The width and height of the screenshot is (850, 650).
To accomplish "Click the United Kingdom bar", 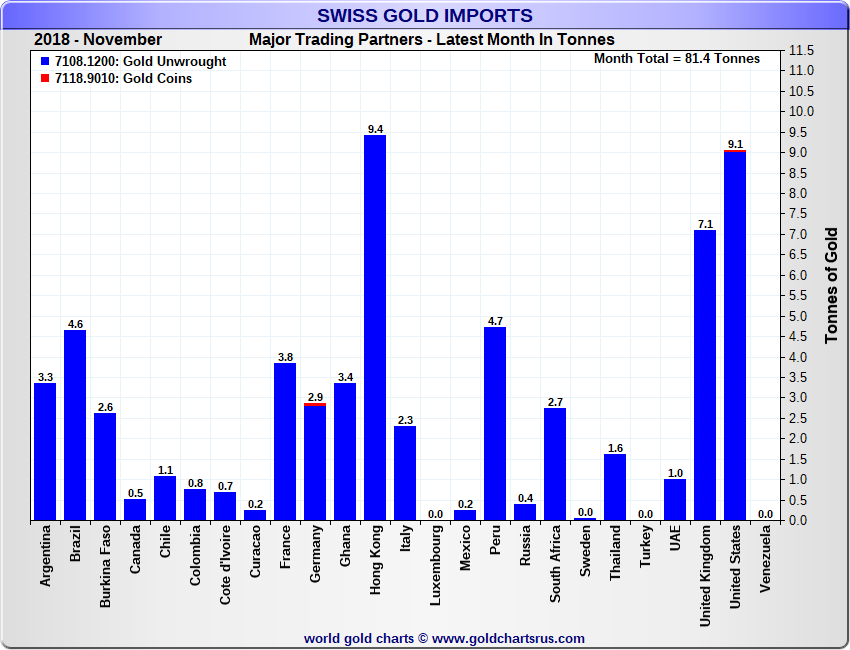I will (x=705, y=377).
